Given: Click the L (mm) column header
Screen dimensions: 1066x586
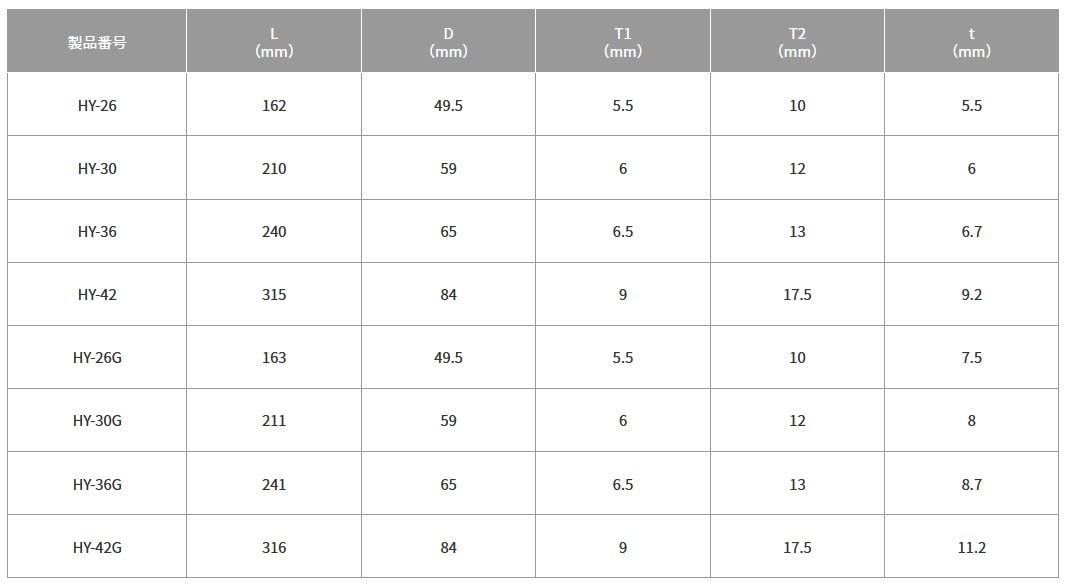Looking at the screenshot, I should [274, 43].
